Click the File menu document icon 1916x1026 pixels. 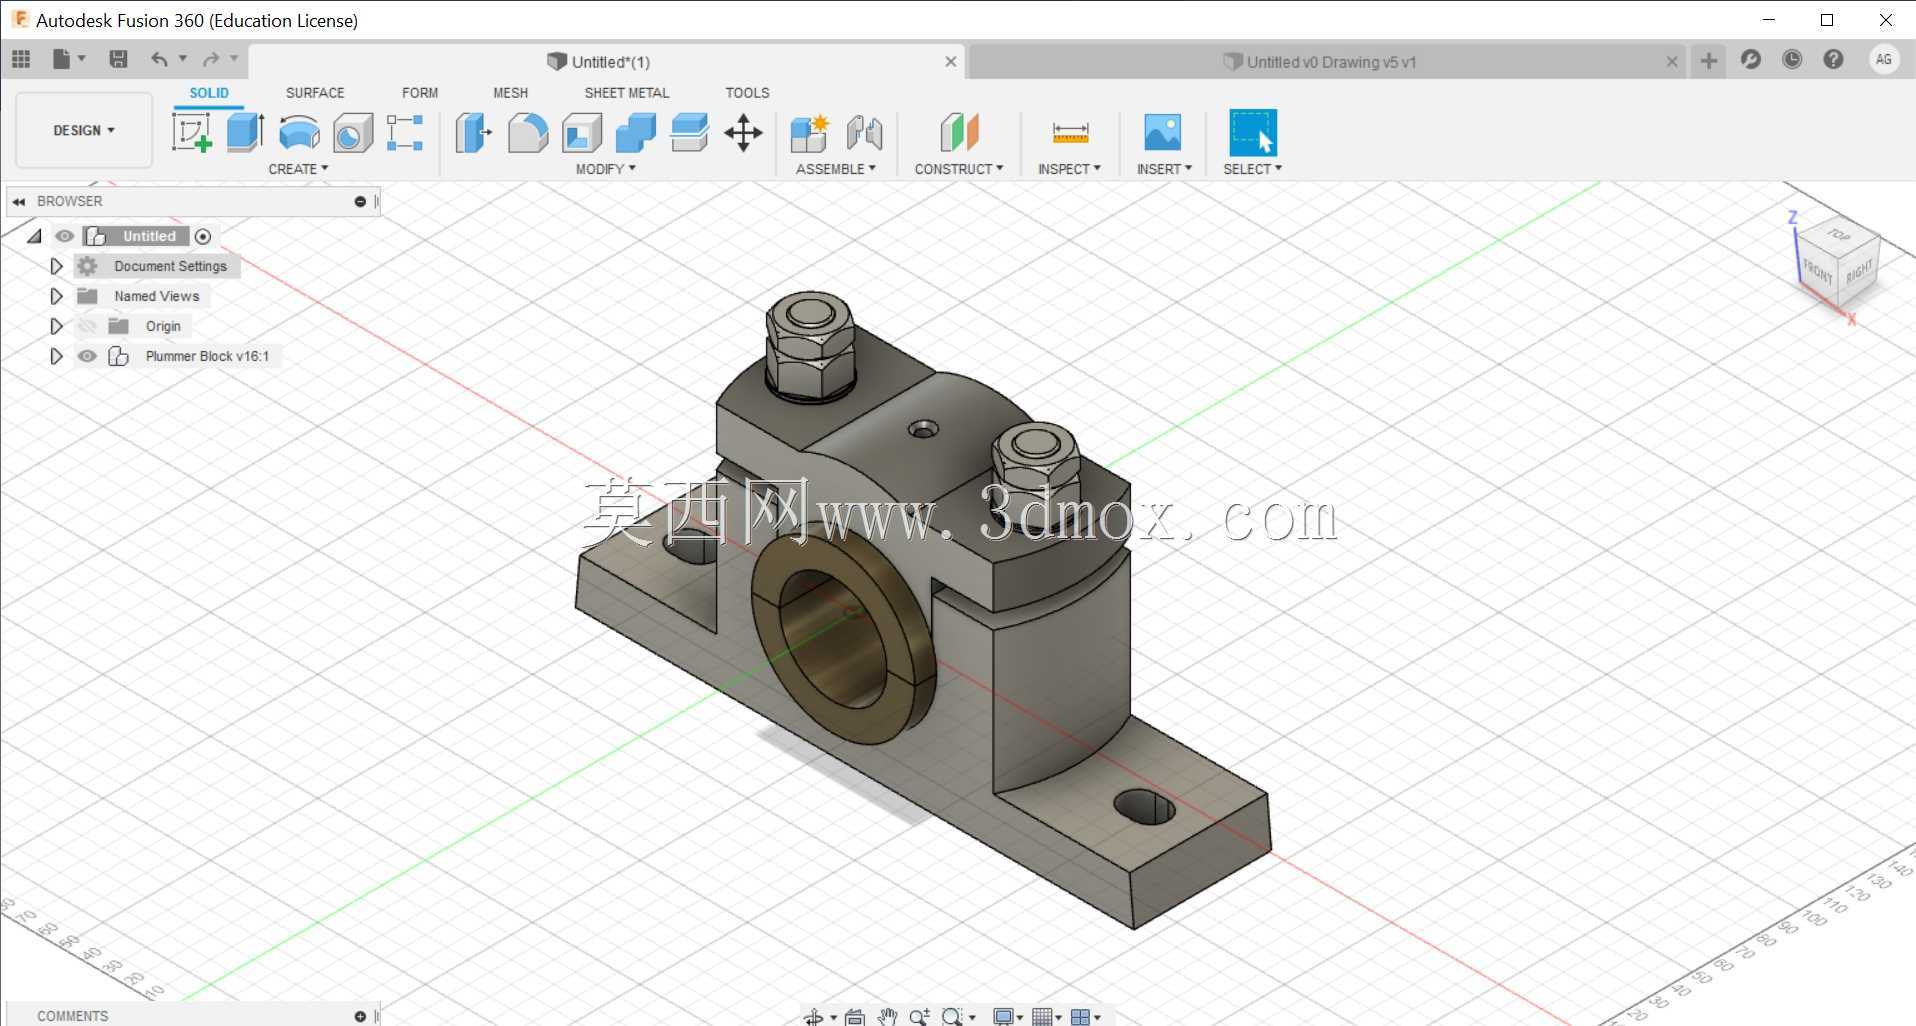tap(62, 59)
